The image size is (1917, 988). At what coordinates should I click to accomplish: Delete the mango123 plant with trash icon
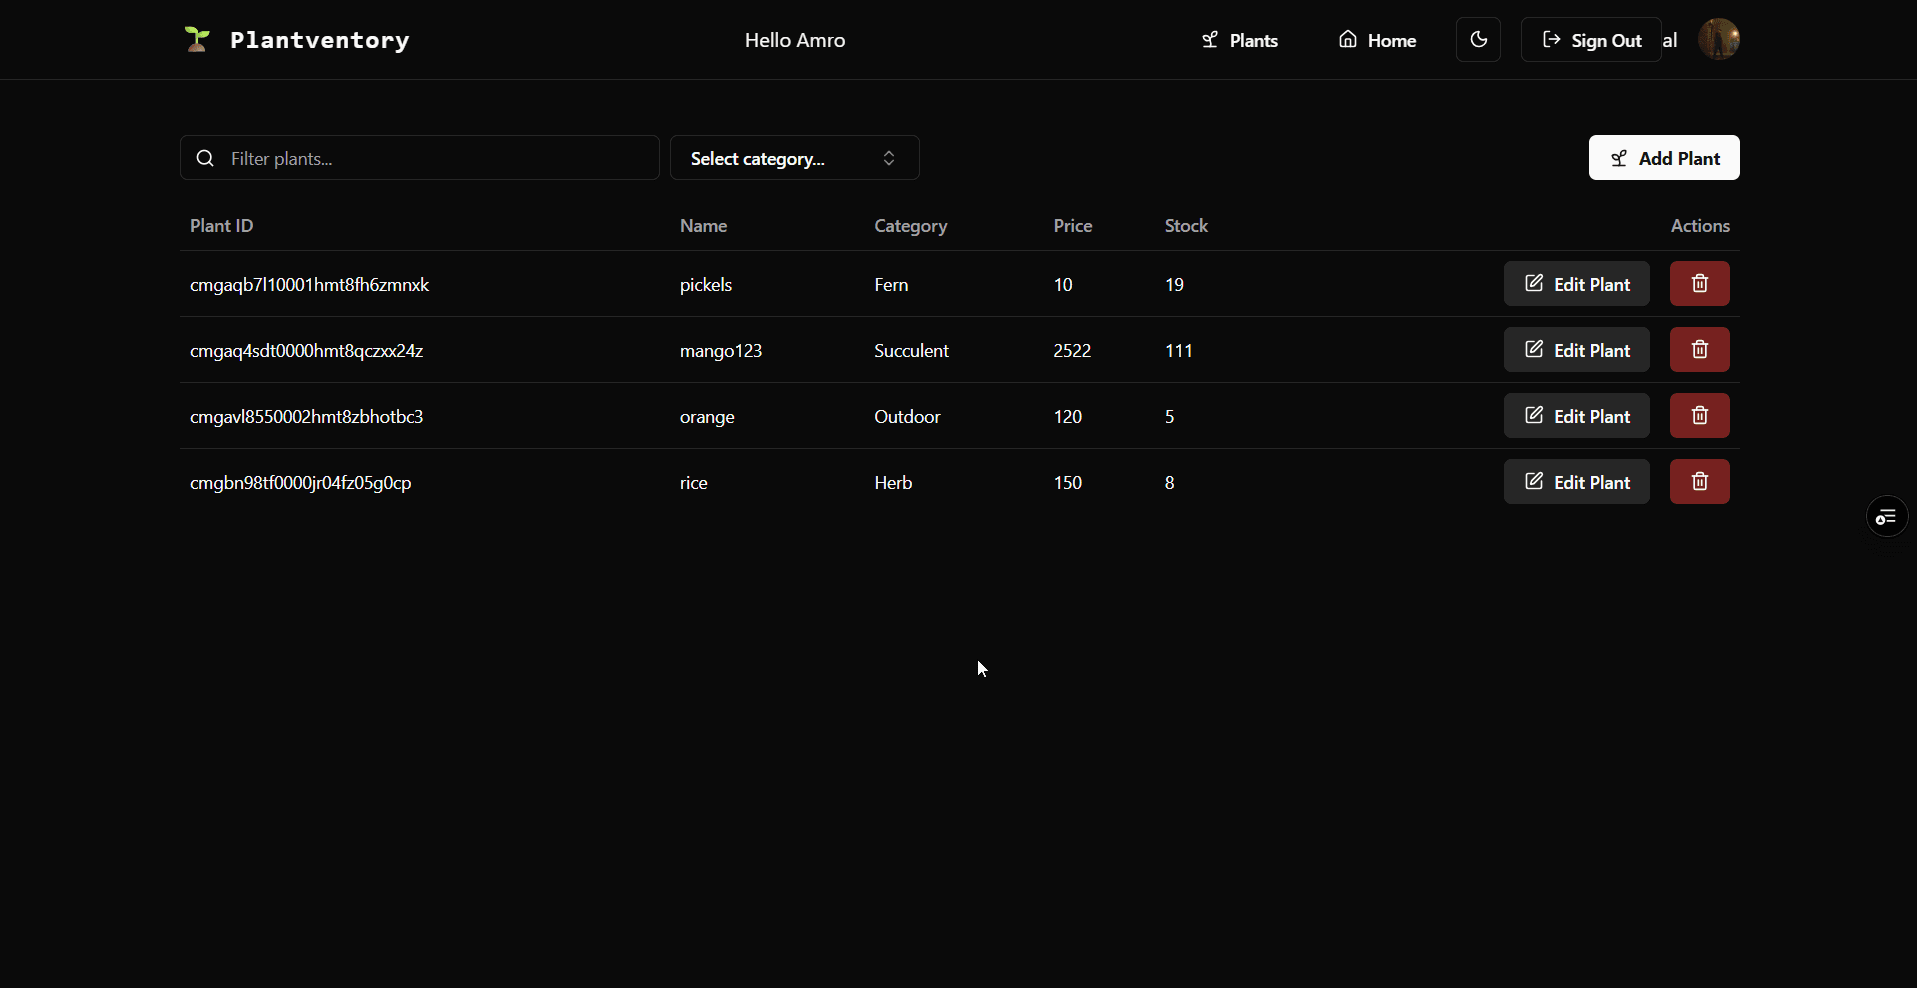(1699, 350)
